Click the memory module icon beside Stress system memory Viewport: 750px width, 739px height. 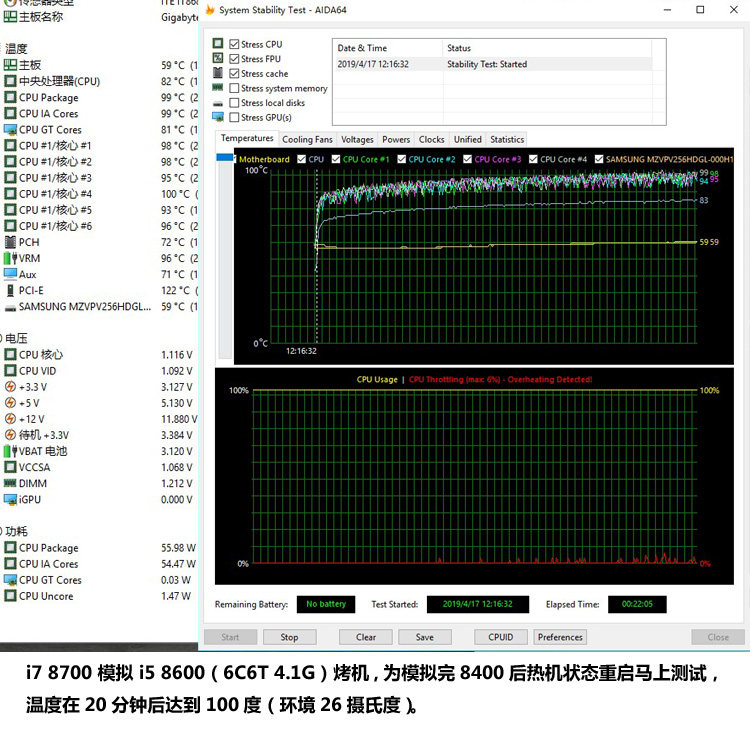coord(218,88)
